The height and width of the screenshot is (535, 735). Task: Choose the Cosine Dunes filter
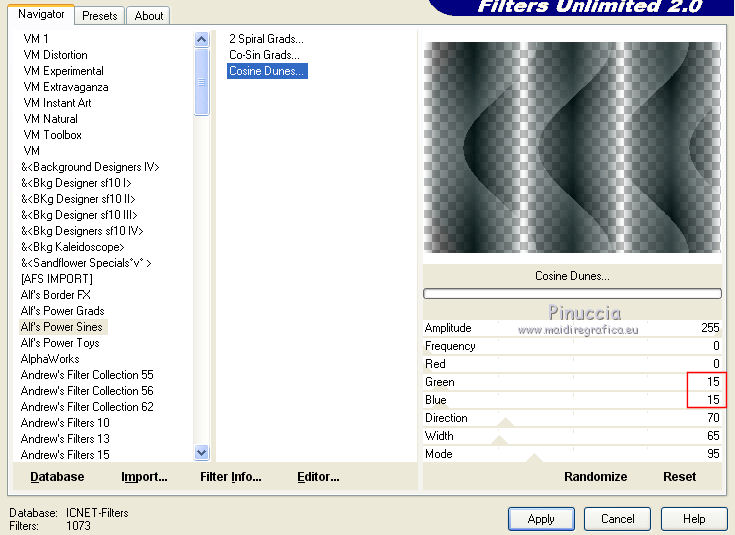pyautogui.click(x=267, y=71)
